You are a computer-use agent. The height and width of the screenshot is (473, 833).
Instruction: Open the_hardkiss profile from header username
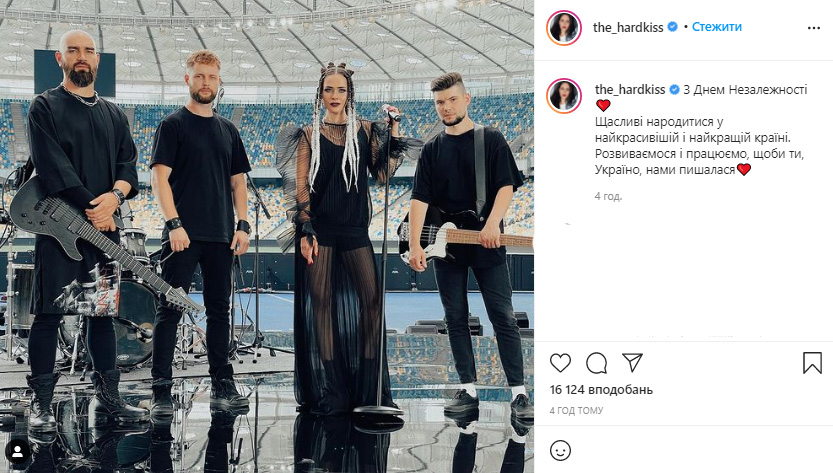pos(628,27)
